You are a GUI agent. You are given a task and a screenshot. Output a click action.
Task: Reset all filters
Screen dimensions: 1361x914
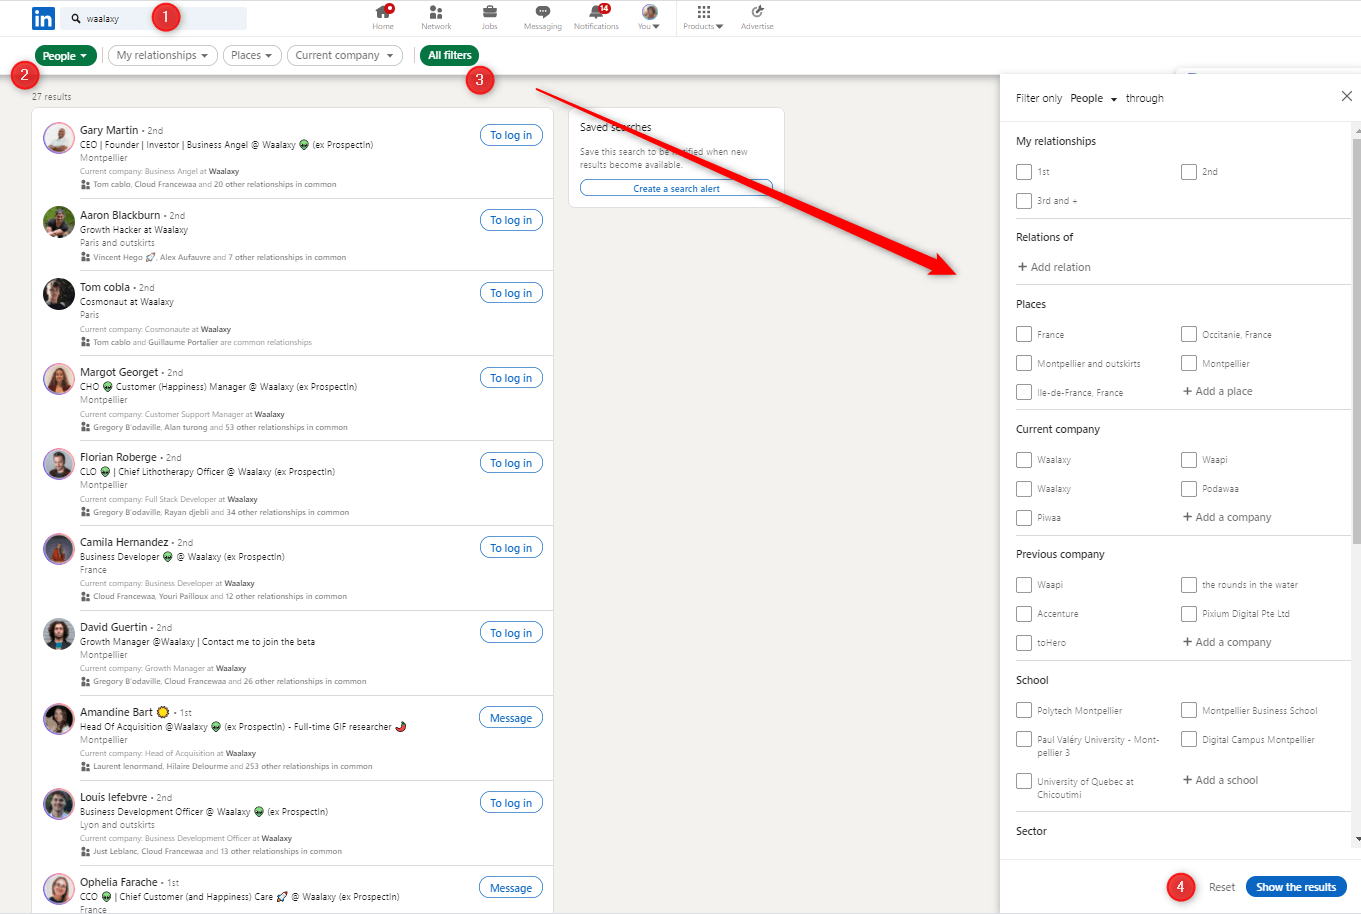1222,887
